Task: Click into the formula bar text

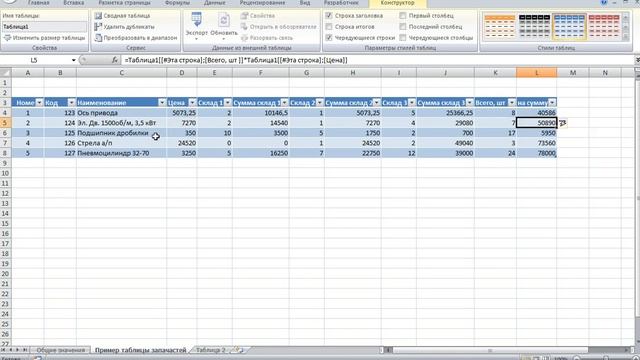Action: [236, 60]
